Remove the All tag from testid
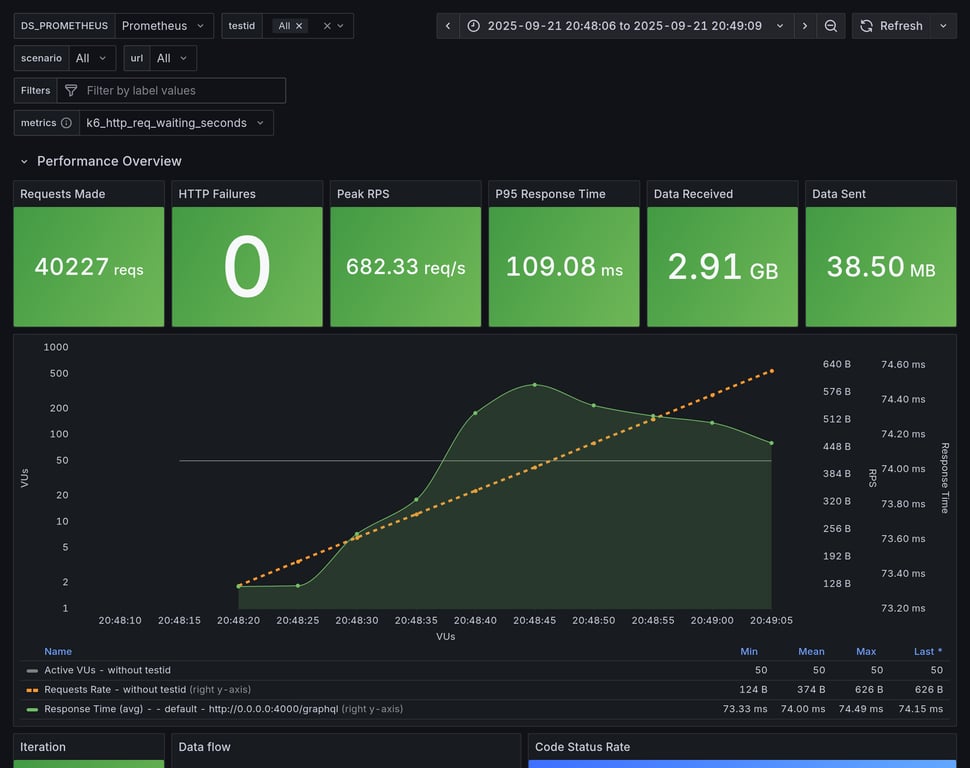Viewport: 970px width, 768px height. [x=299, y=26]
